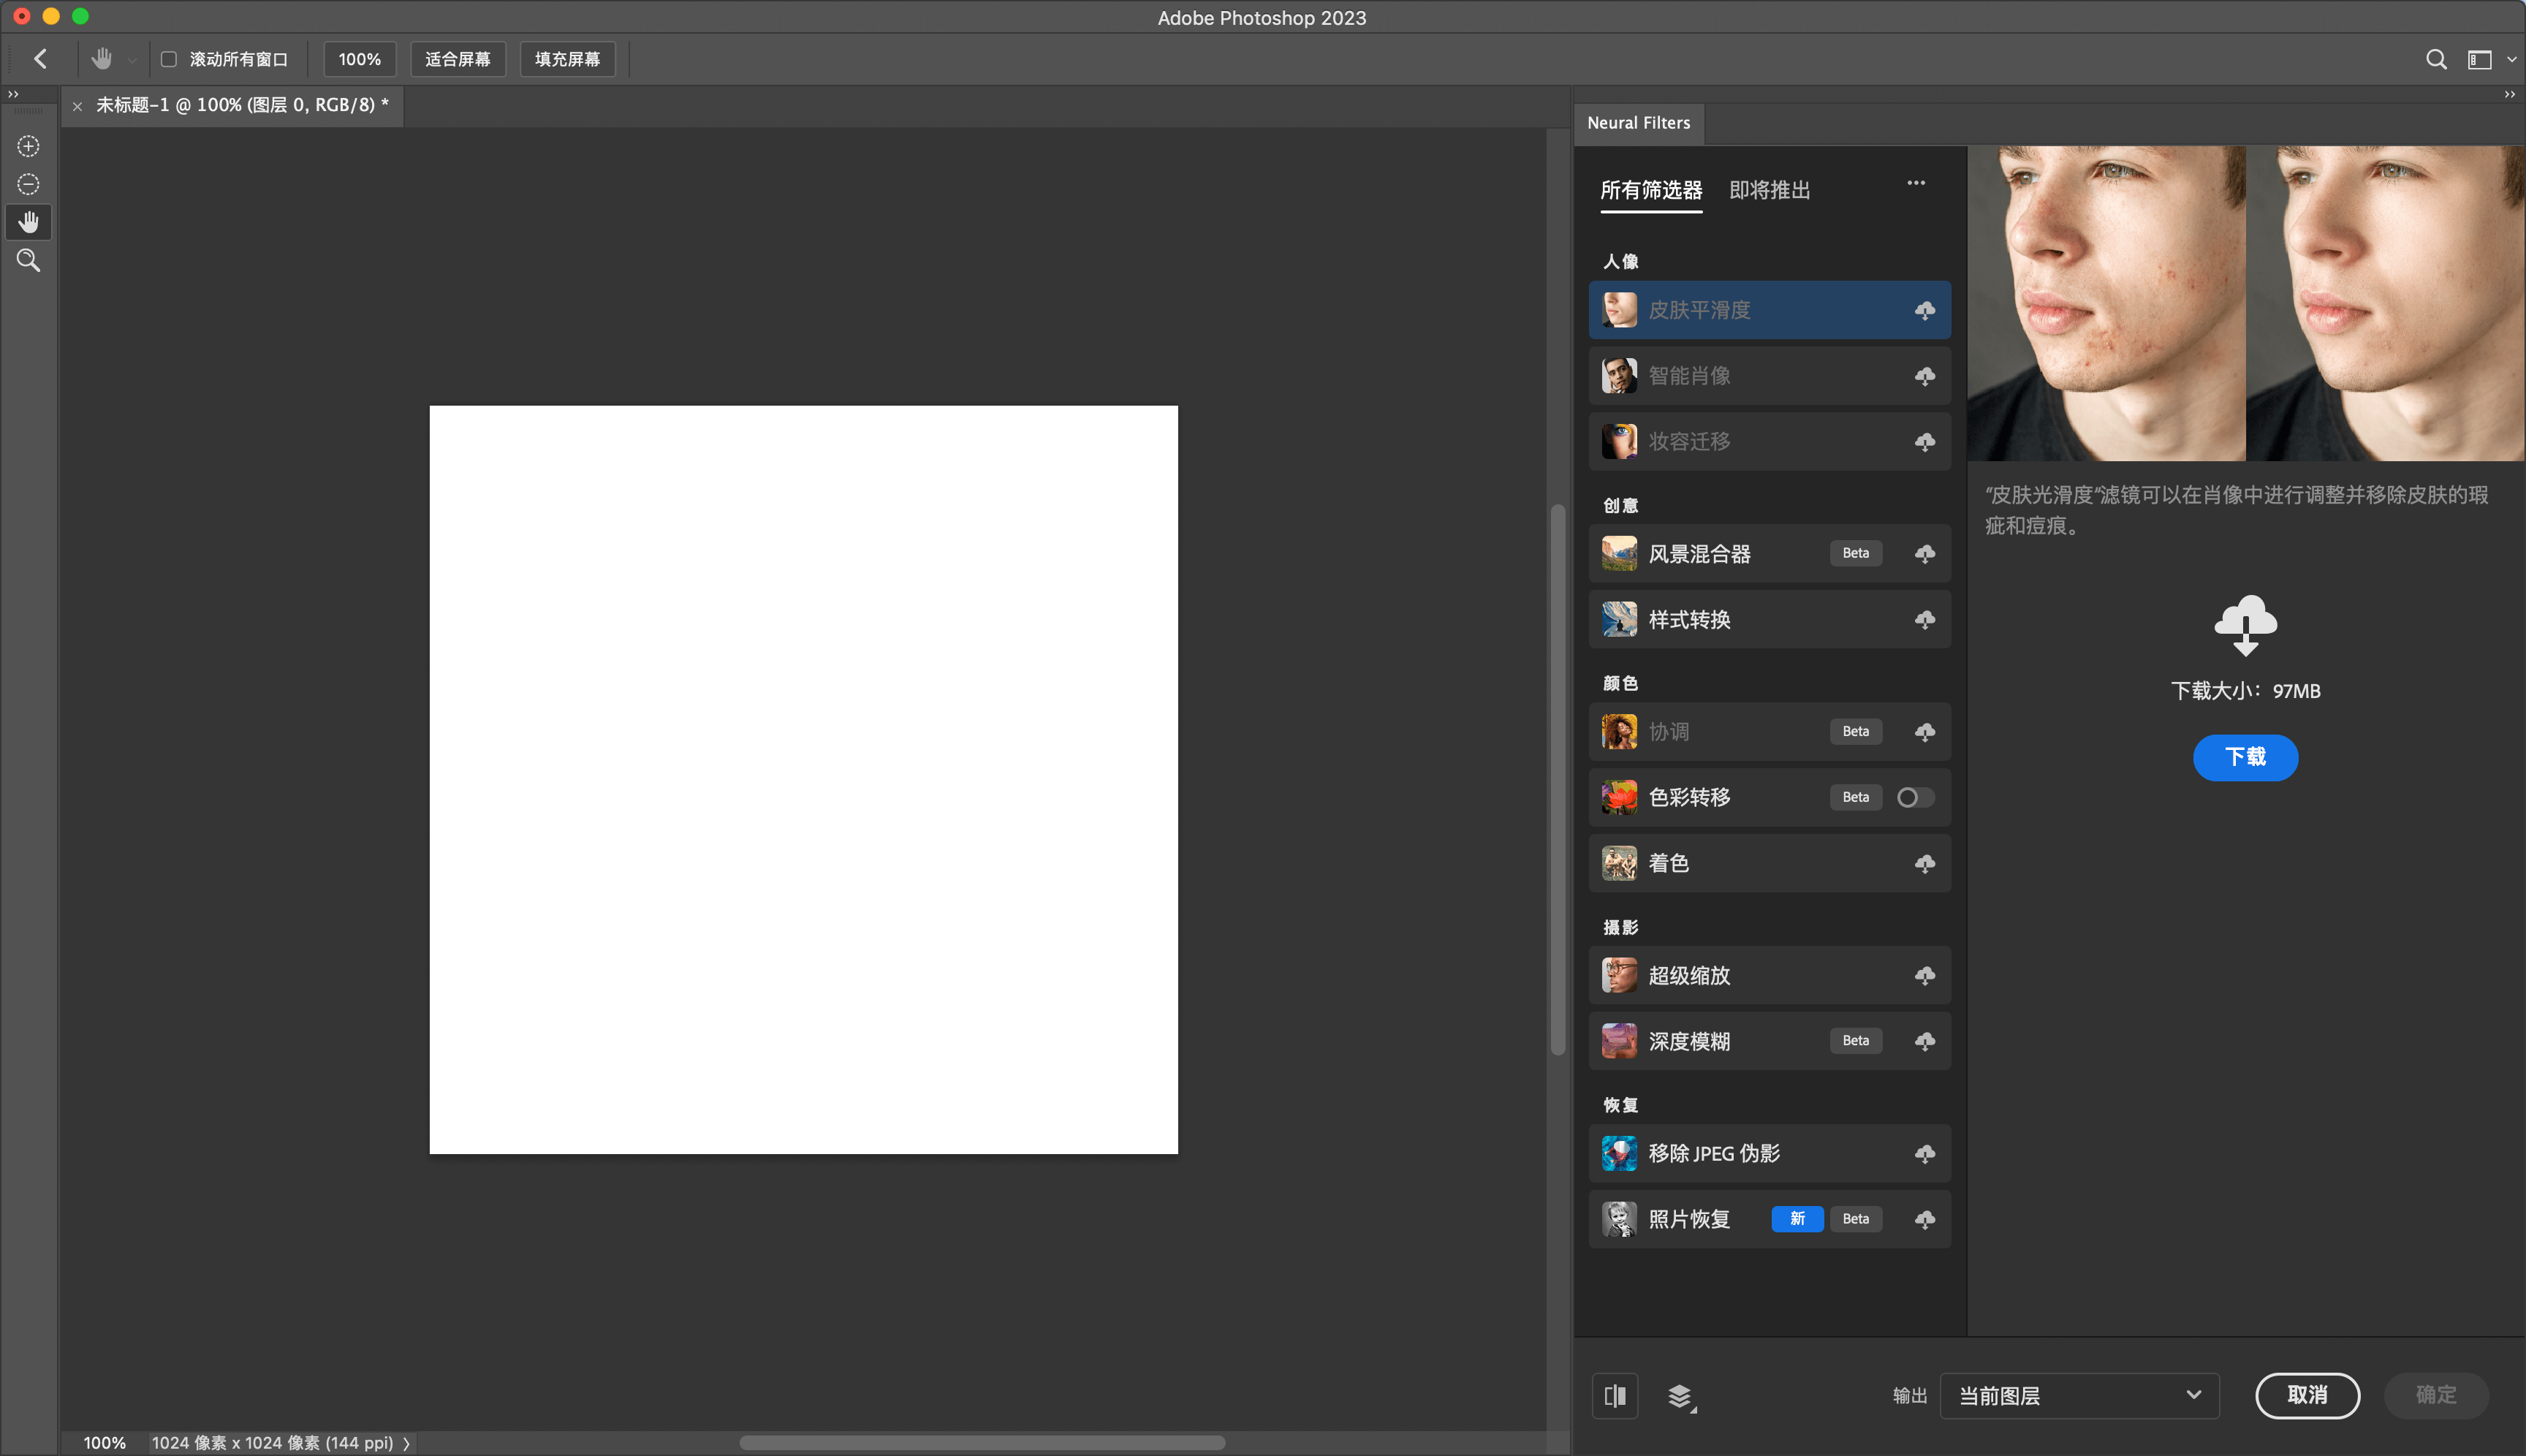Image resolution: width=2526 pixels, height=1456 pixels.
Task: Click cloud download icon for 超级缩放
Action: click(1924, 975)
